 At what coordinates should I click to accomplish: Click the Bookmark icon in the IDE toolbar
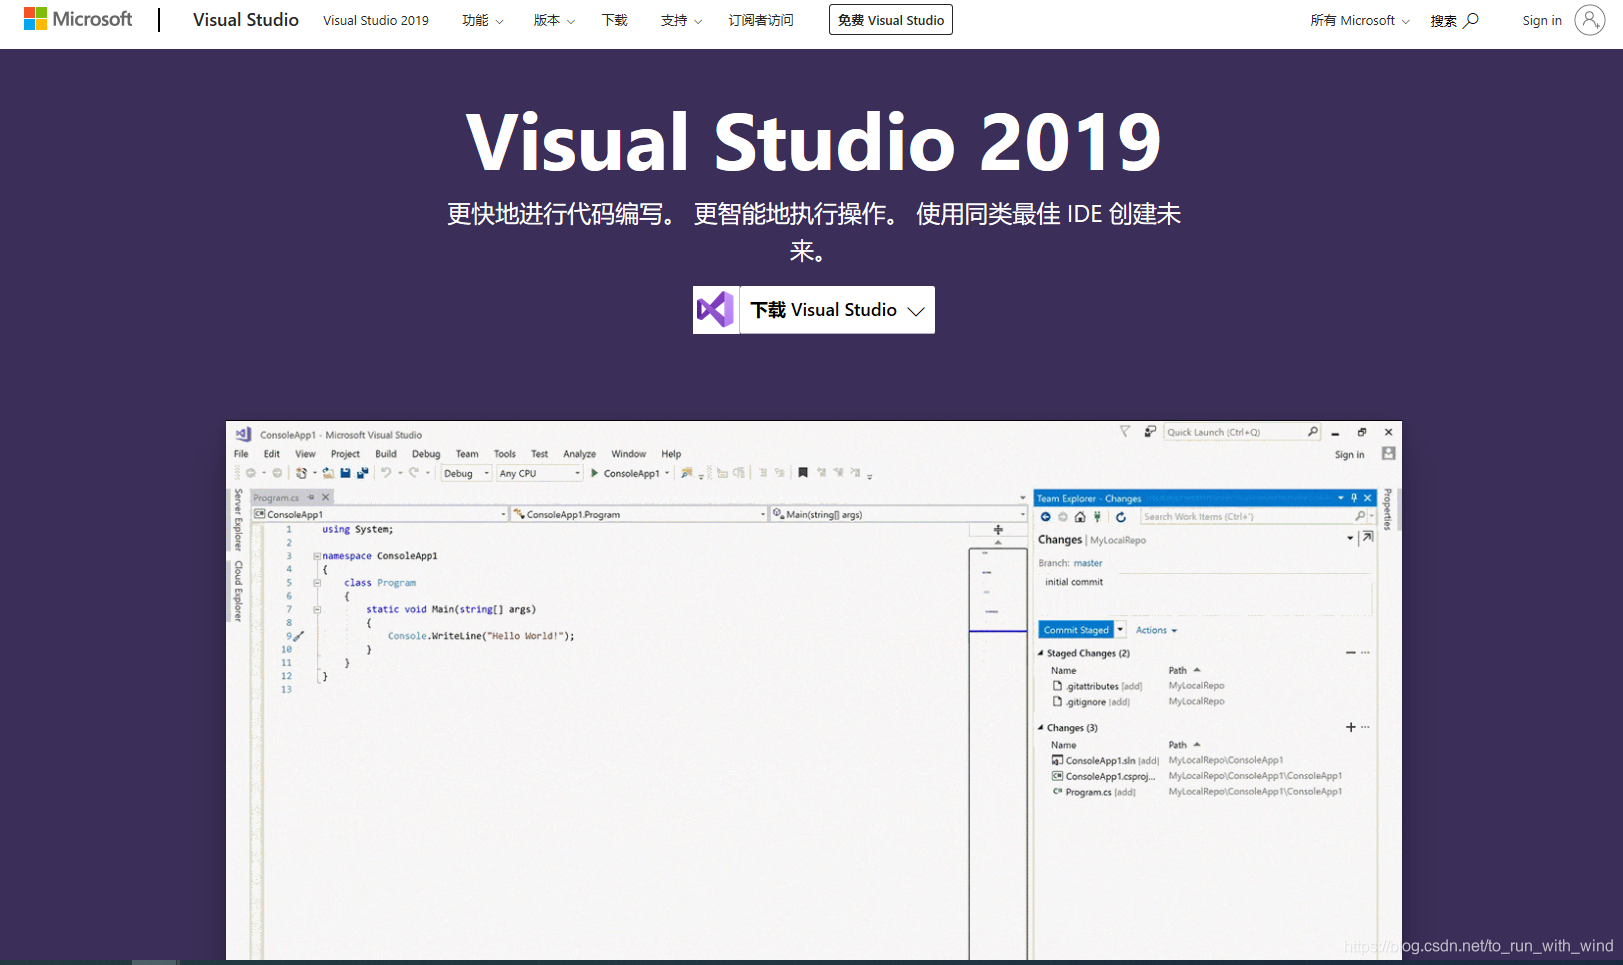[x=803, y=473]
